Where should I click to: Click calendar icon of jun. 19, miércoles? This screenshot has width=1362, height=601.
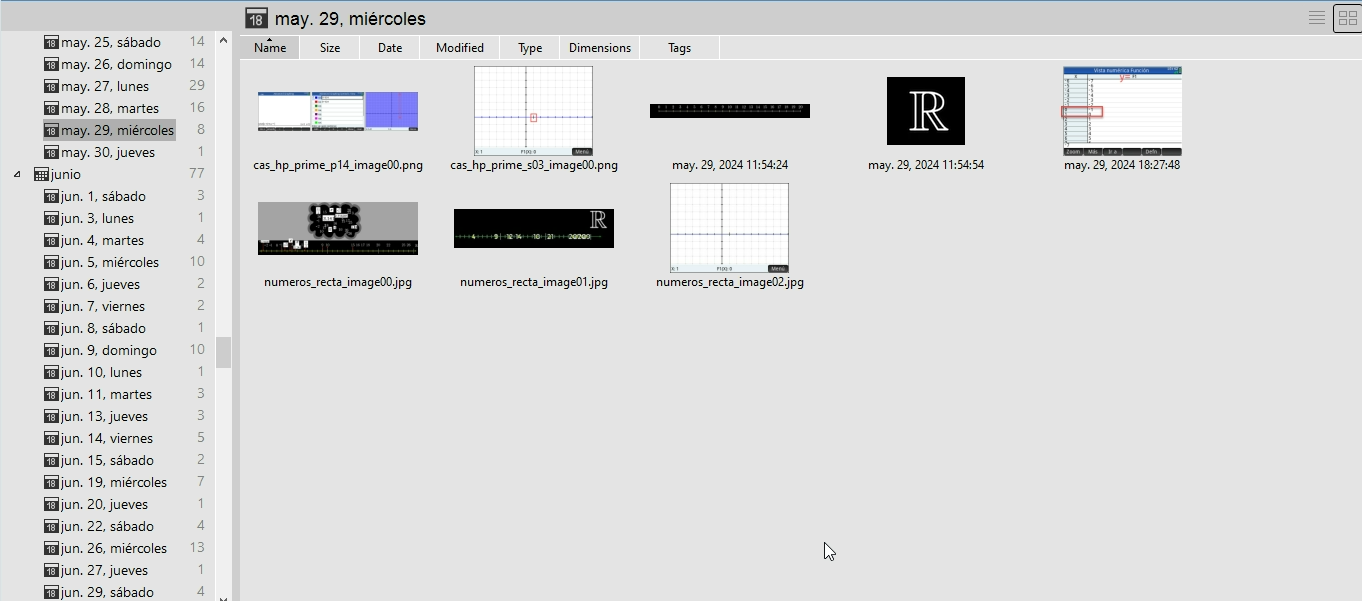click(52, 482)
